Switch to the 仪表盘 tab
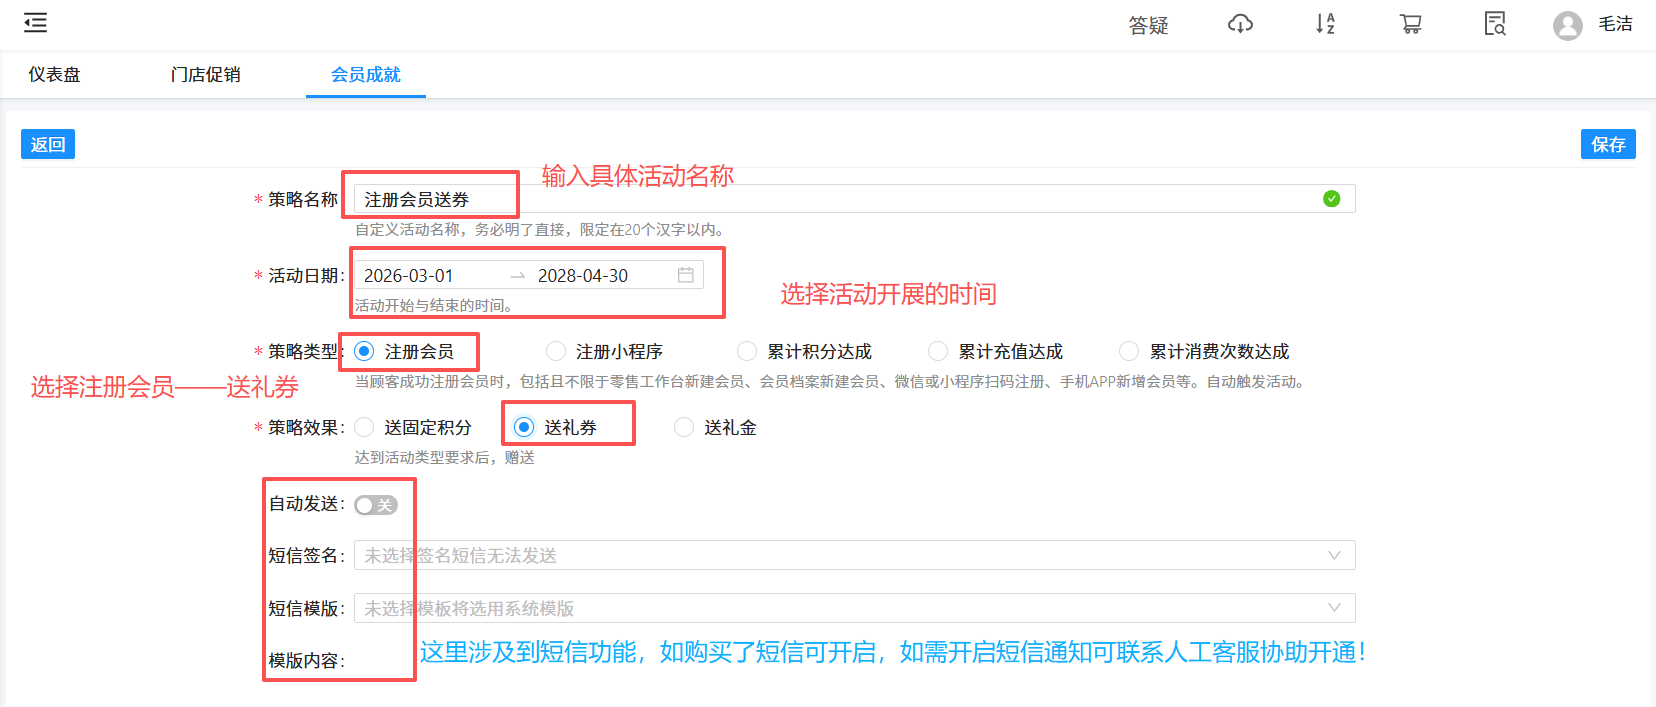This screenshot has width=1656, height=707. pyautogui.click(x=54, y=75)
